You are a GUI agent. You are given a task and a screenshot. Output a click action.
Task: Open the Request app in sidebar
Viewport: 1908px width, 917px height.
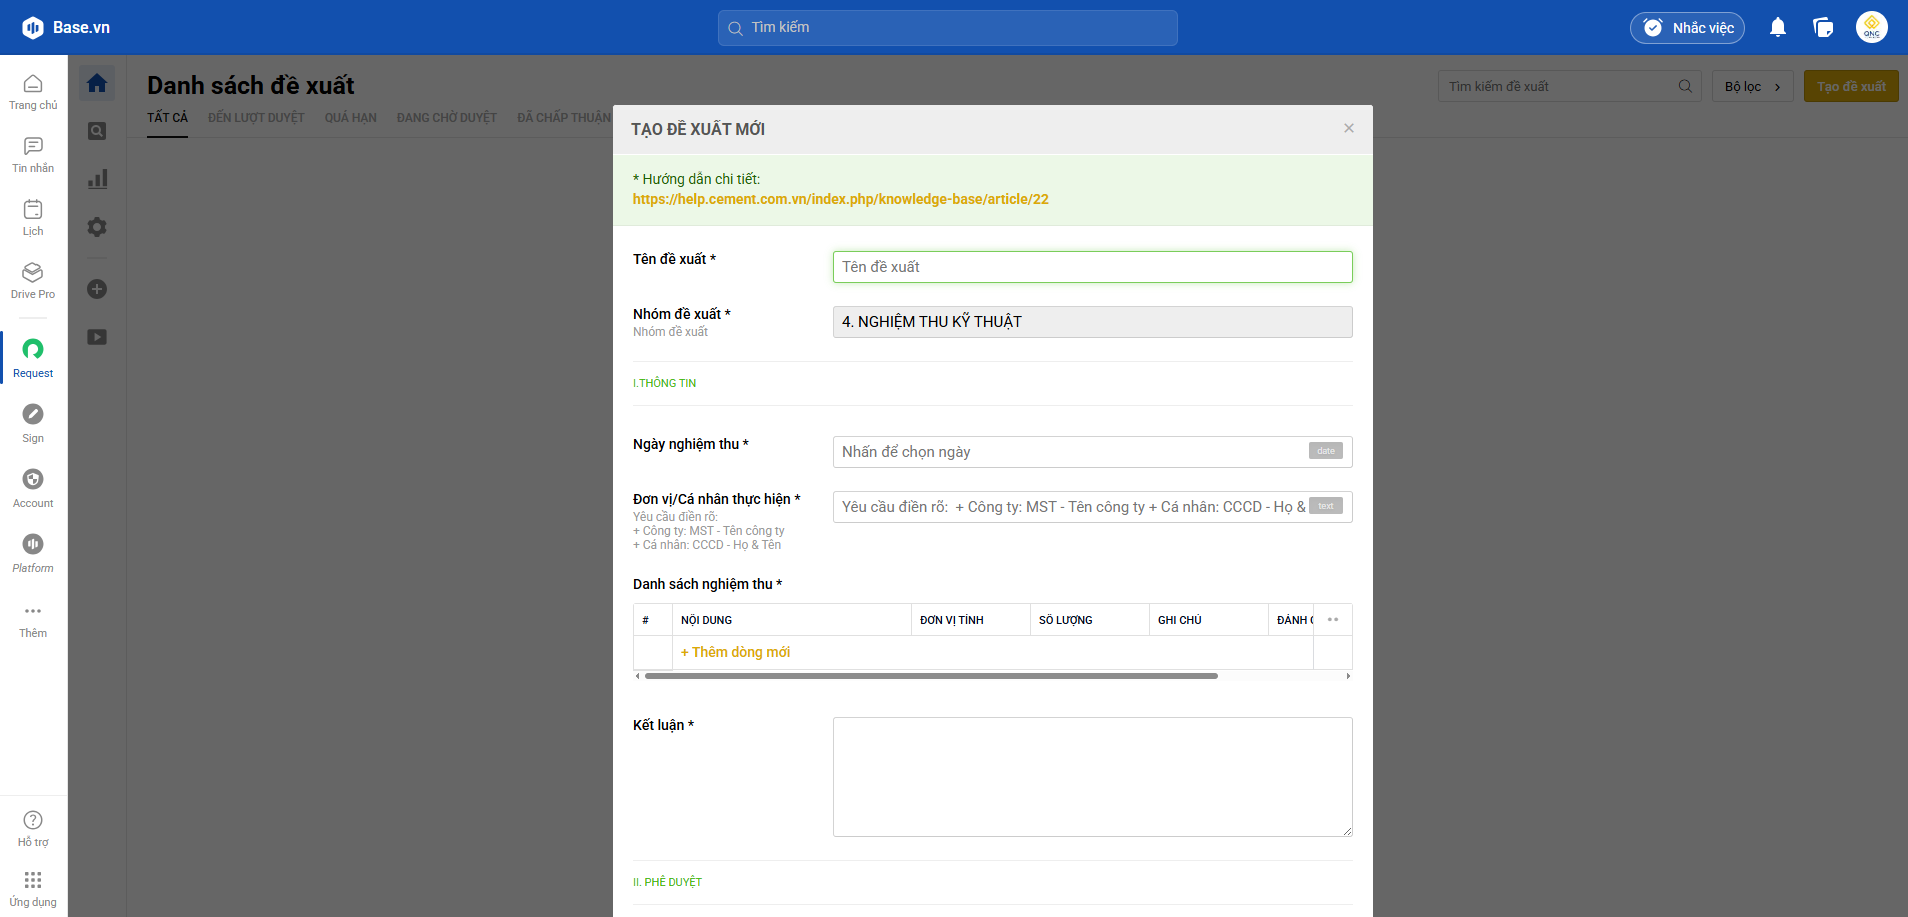[x=33, y=357]
